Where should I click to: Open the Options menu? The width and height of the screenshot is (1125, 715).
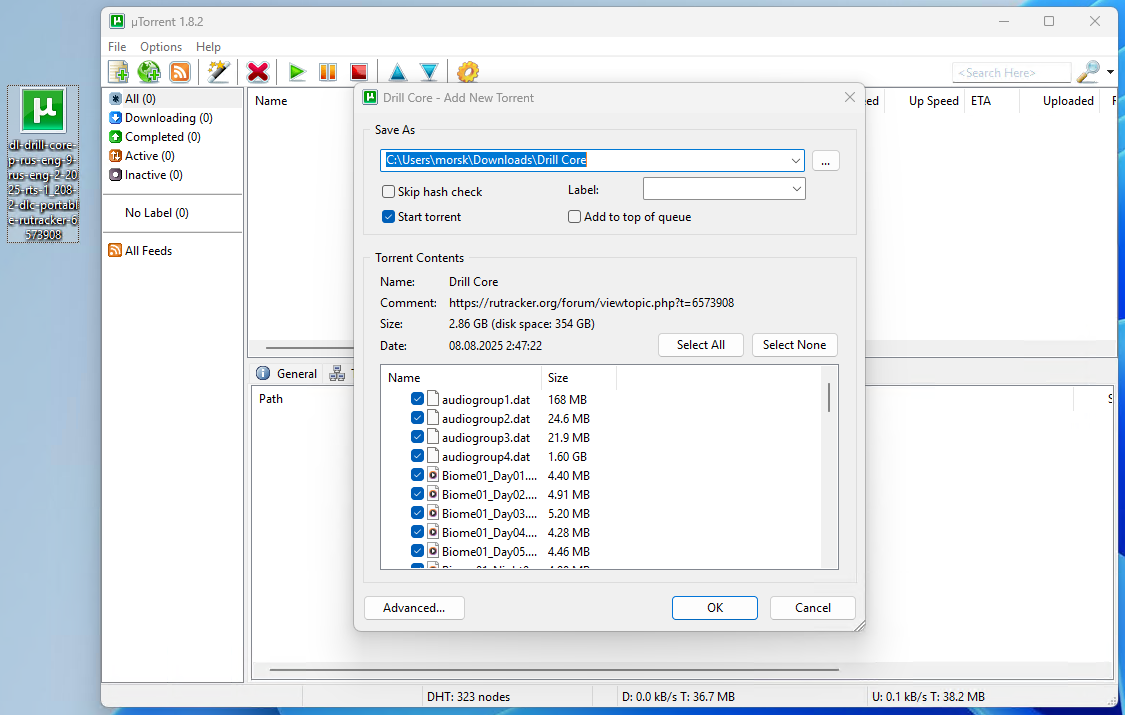coord(161,47)
